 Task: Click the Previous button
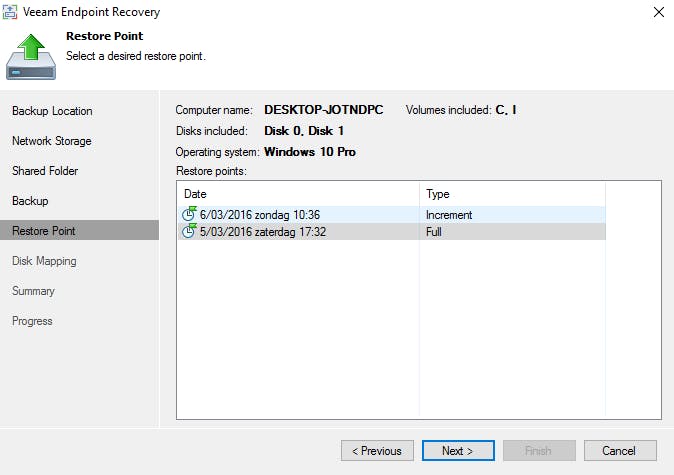coord(377,450)
